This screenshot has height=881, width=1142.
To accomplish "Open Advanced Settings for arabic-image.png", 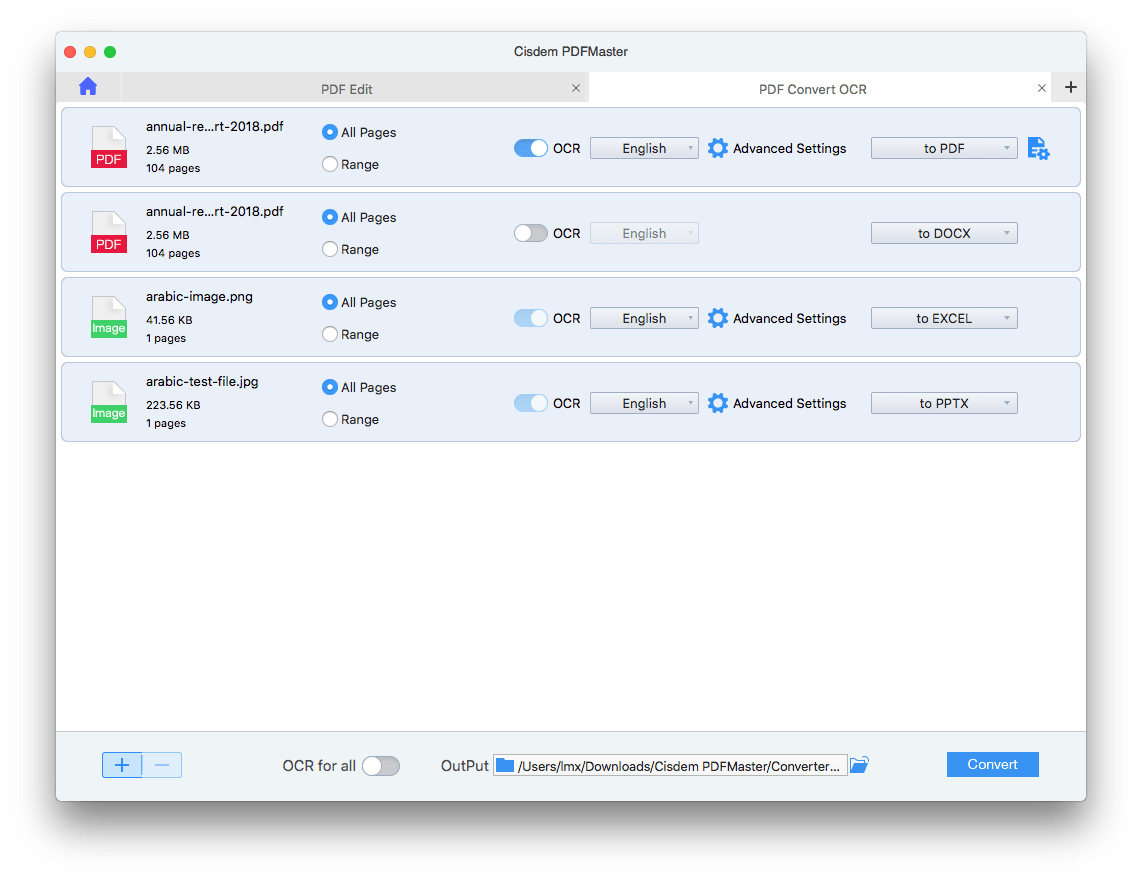I will point(789,318).
